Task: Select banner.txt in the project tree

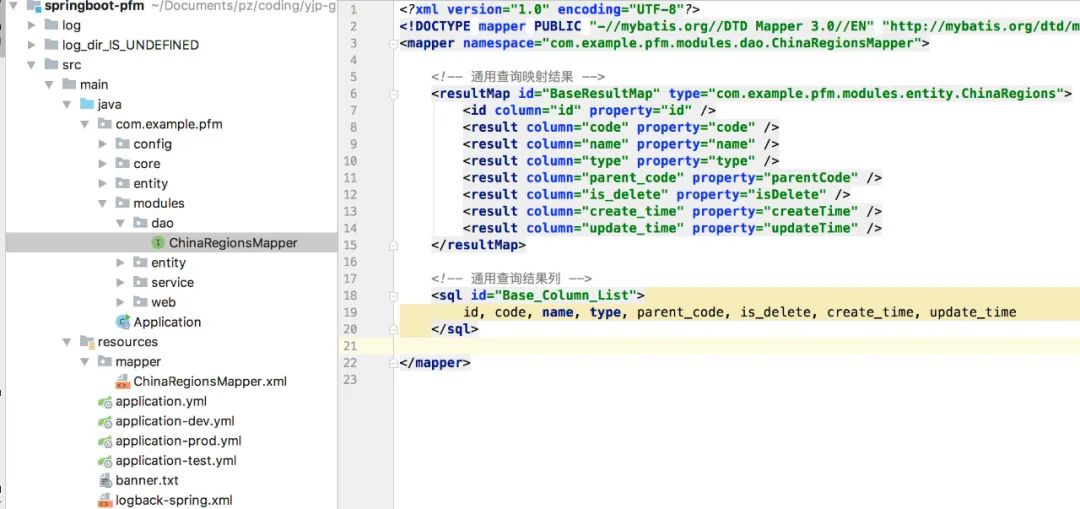Action: (x=147, y=480)
